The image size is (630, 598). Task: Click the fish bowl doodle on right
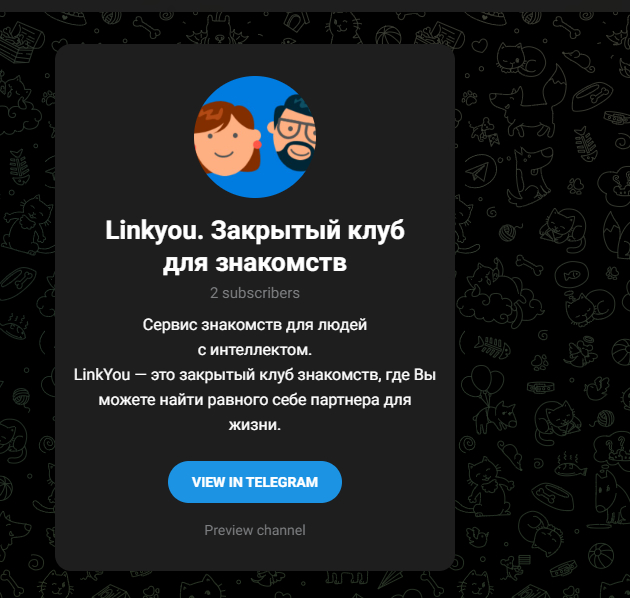572,275
